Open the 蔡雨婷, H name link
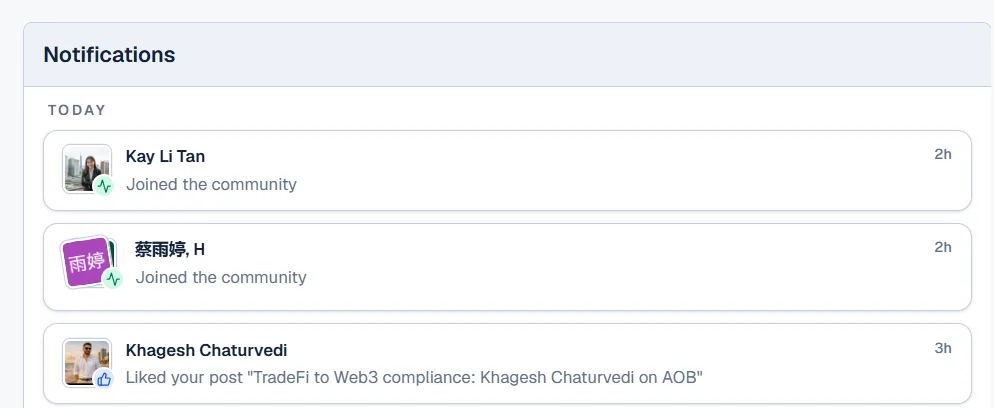The width and height of the screenshot is (994, 408). (170, 250)
